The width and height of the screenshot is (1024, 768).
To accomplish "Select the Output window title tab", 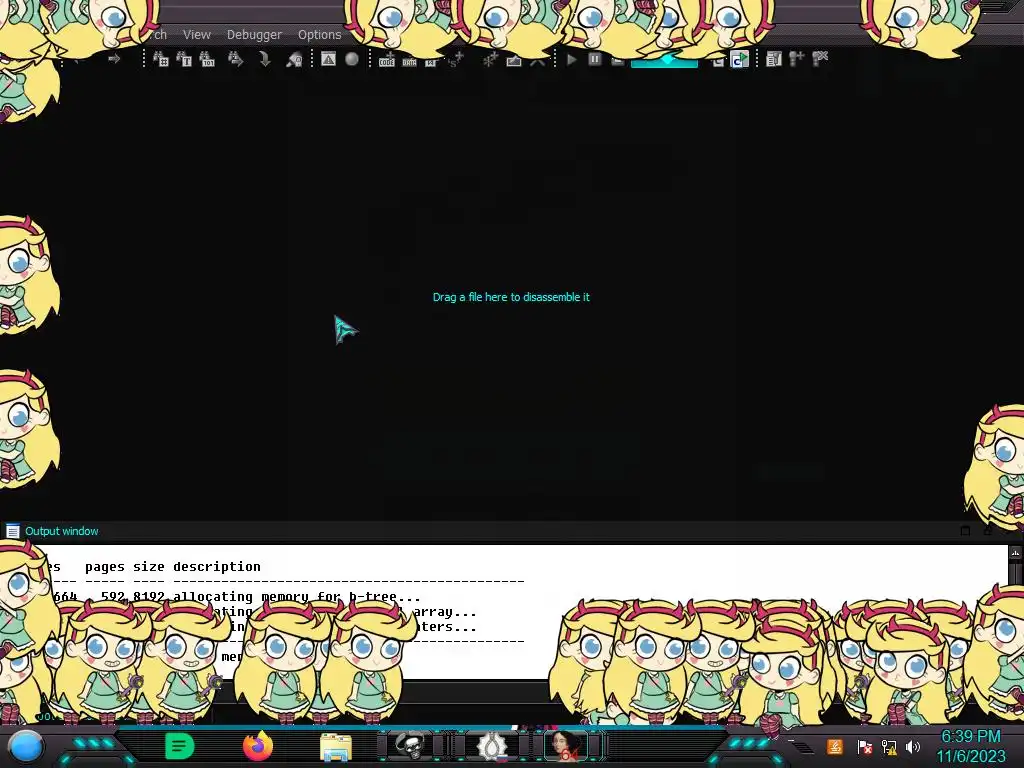I will coord(61,531).
